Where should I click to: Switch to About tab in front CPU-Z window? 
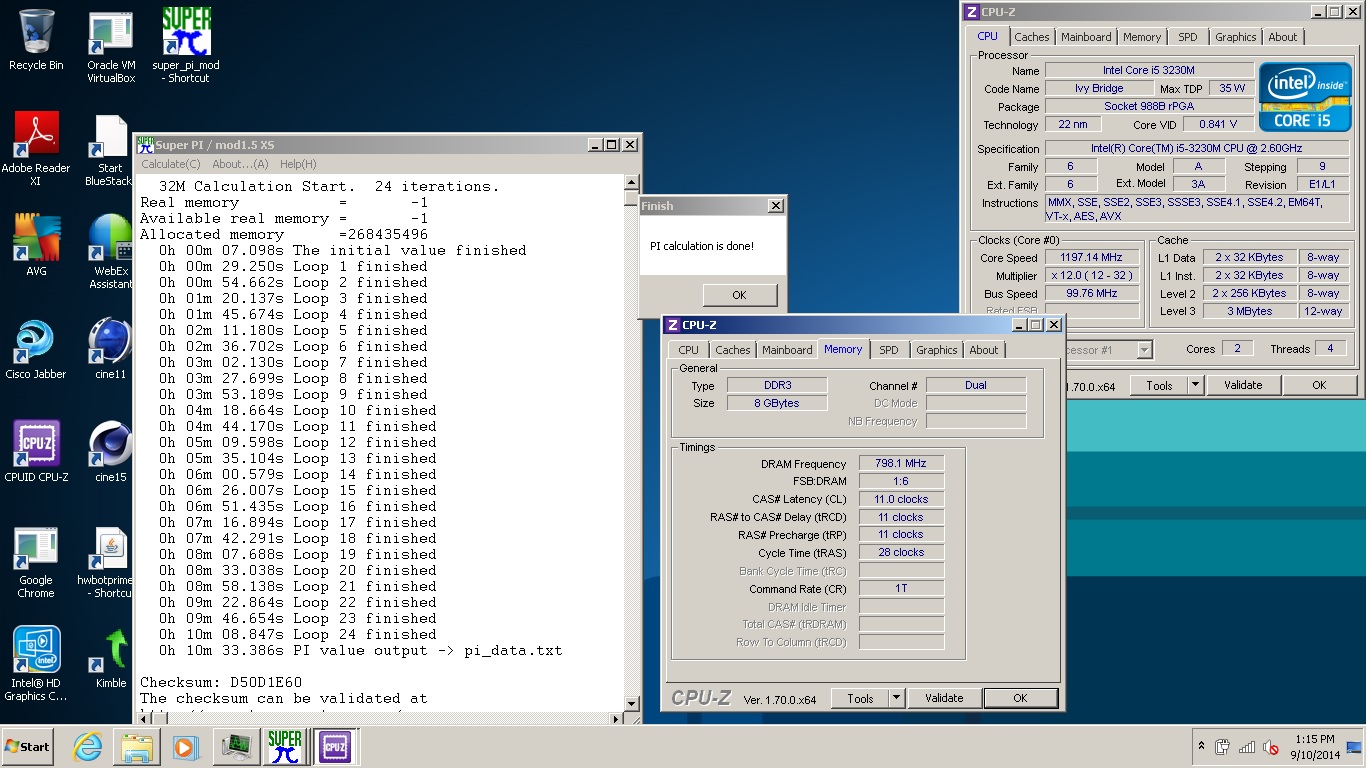click(x=984, y=350)
